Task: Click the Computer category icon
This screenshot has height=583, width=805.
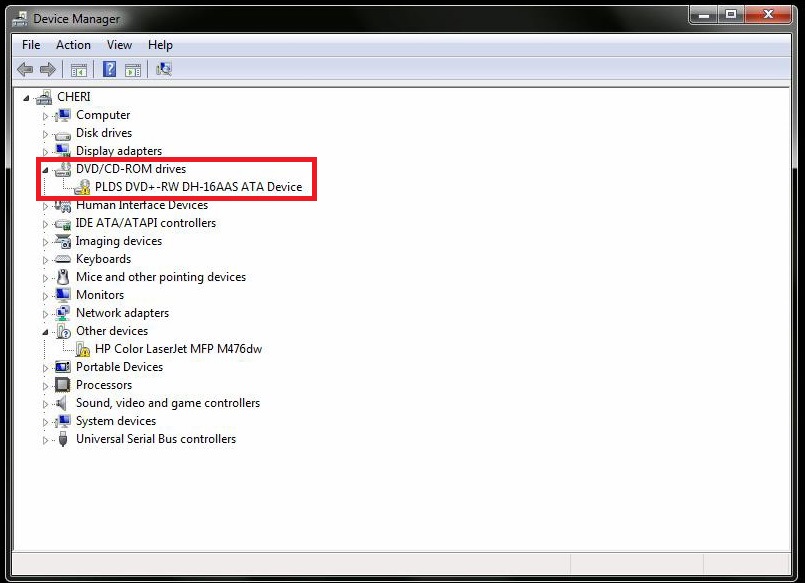Action: point(63,115)
